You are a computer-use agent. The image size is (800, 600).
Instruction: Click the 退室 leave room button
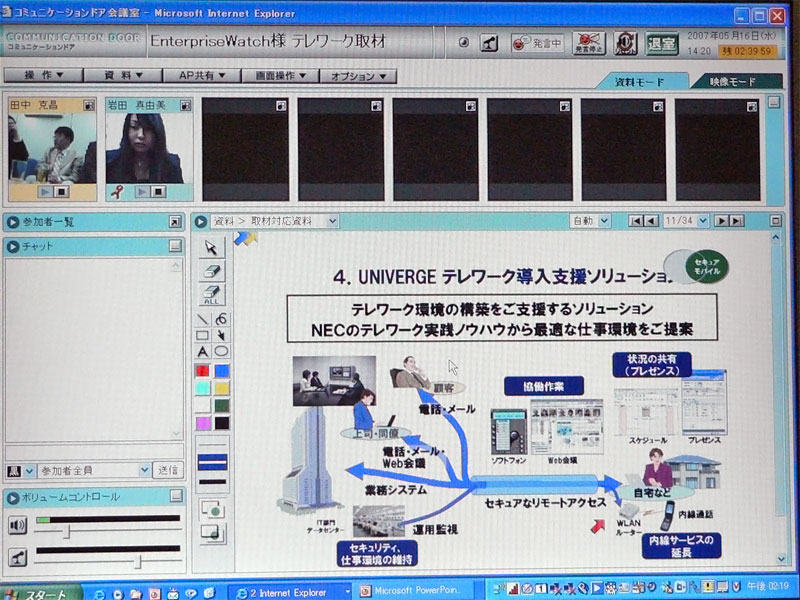pyautogui.click(x=661, y=43)
